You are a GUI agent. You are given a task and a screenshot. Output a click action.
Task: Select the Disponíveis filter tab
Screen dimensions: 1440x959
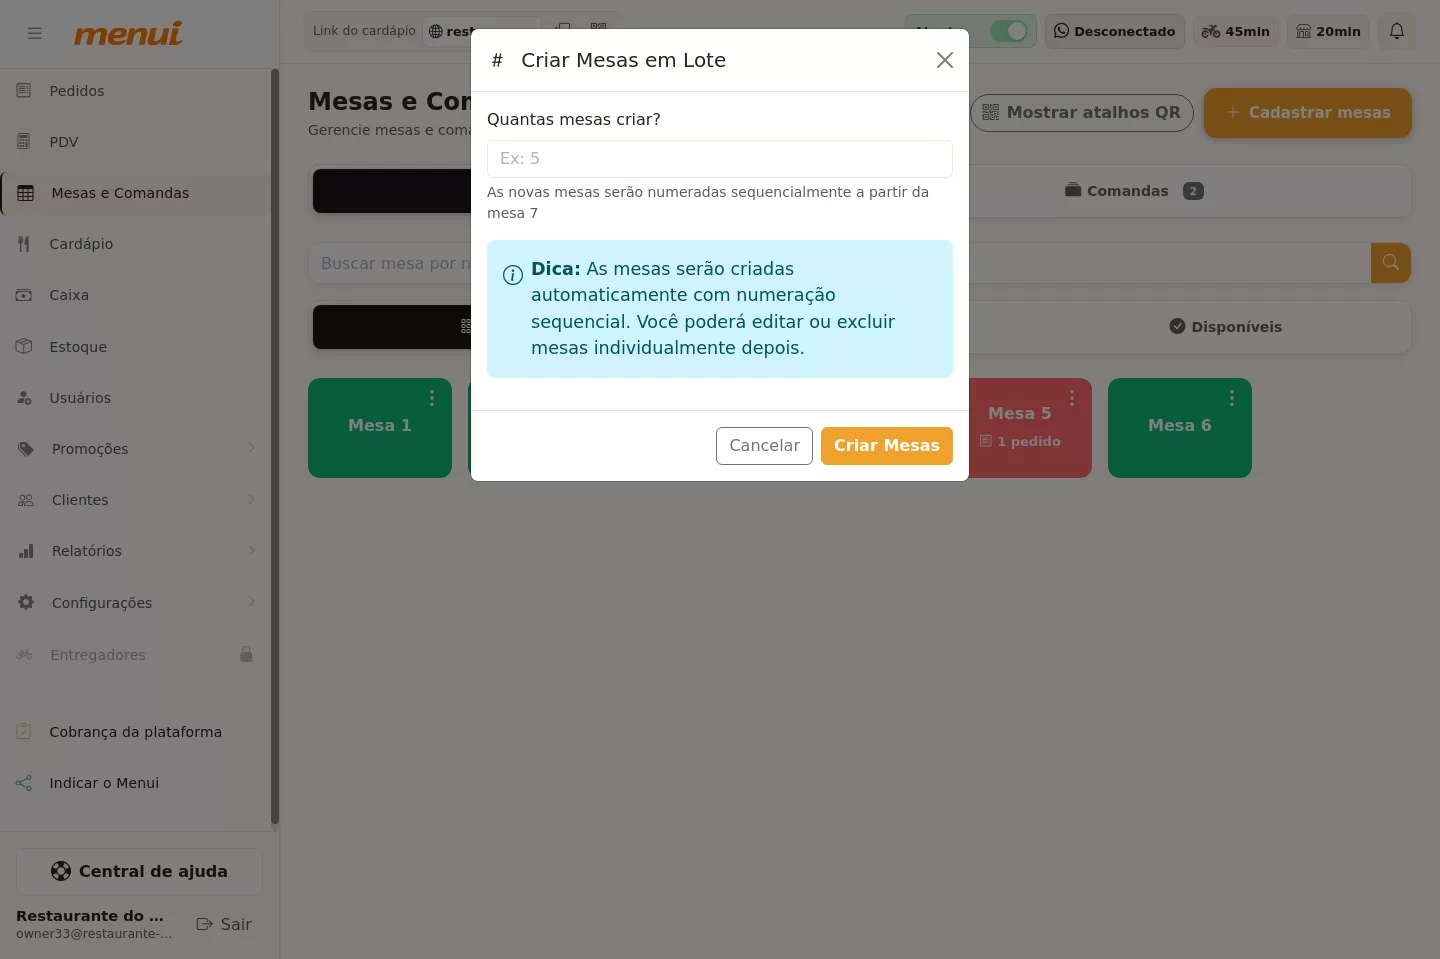pos(1226,327)
